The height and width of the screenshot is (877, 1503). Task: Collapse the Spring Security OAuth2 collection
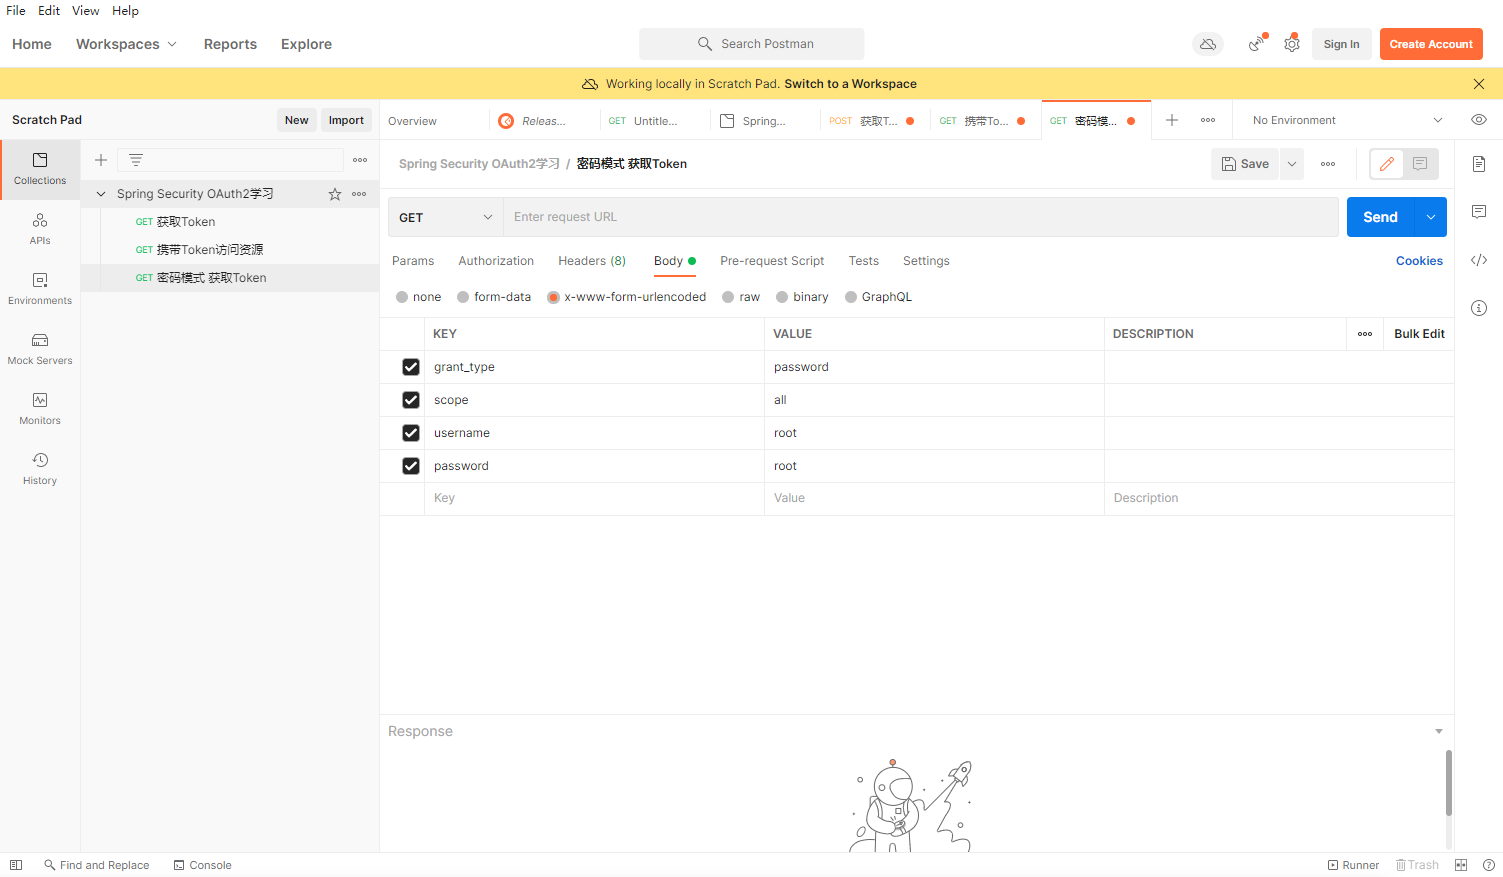(101, 194)
